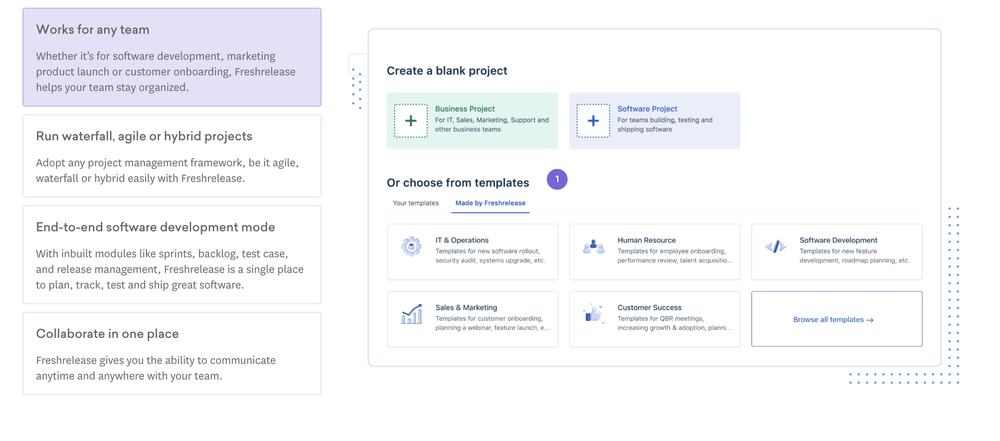Click the Customer Success thumbs-up icon
The height and width of the screenshot is (441, 1000).
(592, 313)
